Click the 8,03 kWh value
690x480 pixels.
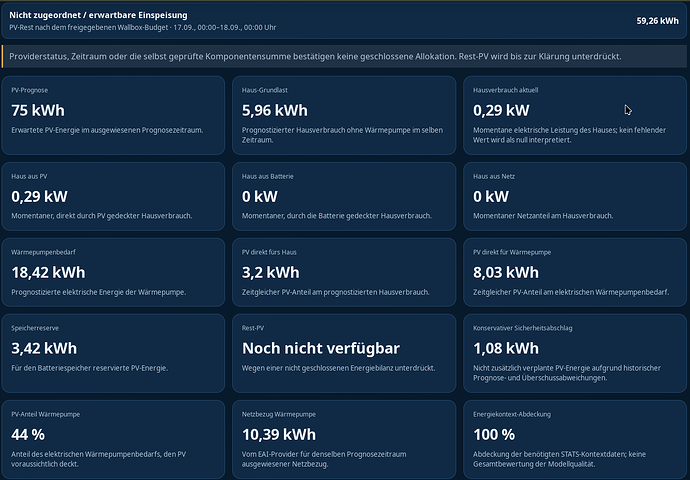coord(506,272)
